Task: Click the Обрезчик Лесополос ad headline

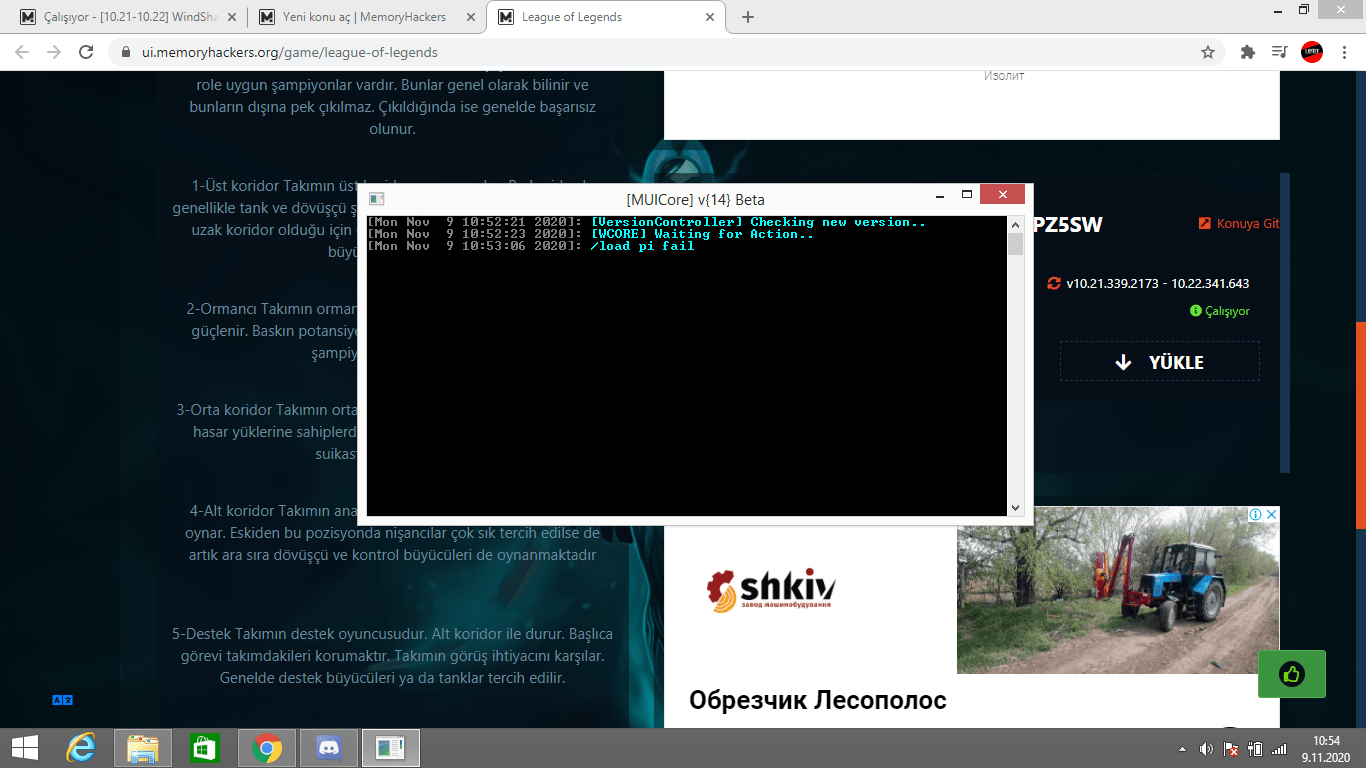Action: pyautogui.click(x=817, y=700)
